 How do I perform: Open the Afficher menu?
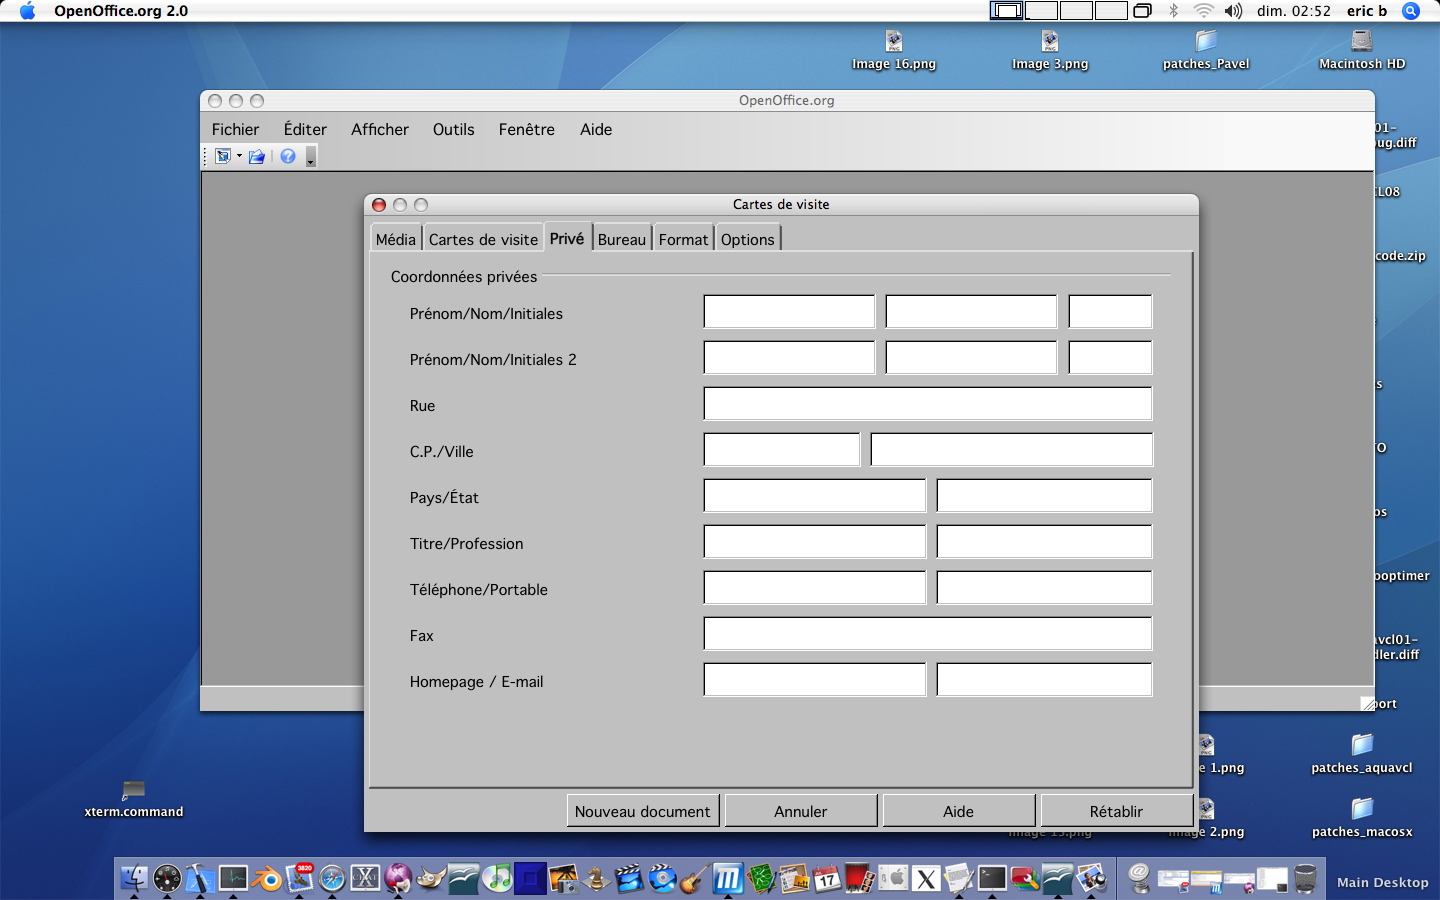tap(380, 129)
